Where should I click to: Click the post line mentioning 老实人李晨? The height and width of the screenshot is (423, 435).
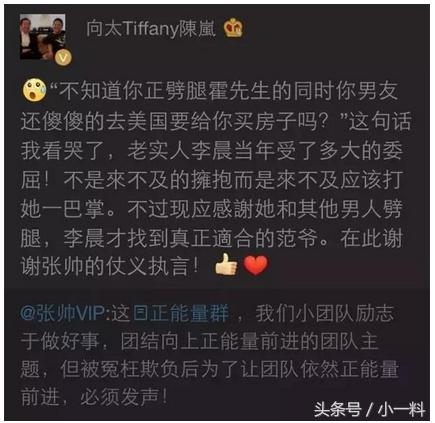pos(212,150)
